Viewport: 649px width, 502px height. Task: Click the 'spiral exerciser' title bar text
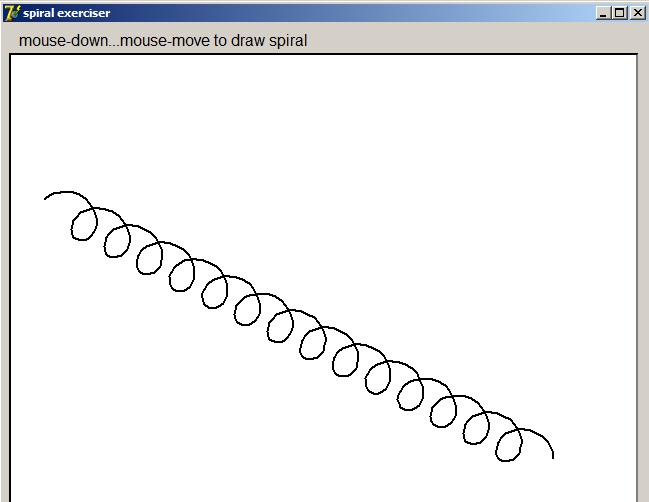[x=67, y=13]
